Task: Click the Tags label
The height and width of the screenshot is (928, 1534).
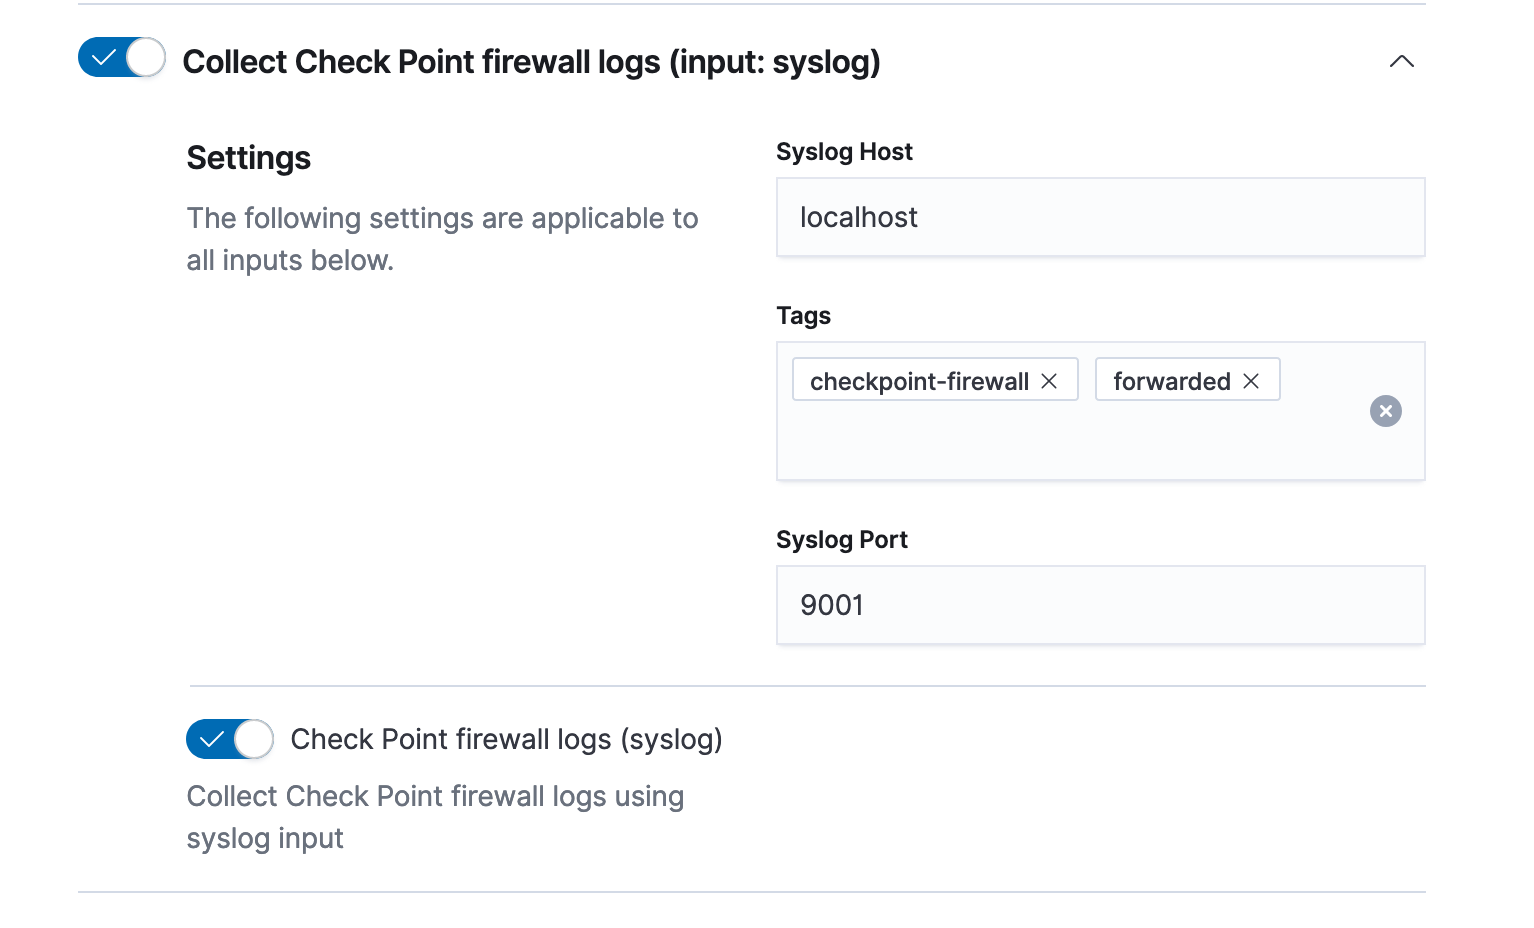Action: [x=803, y=316]
